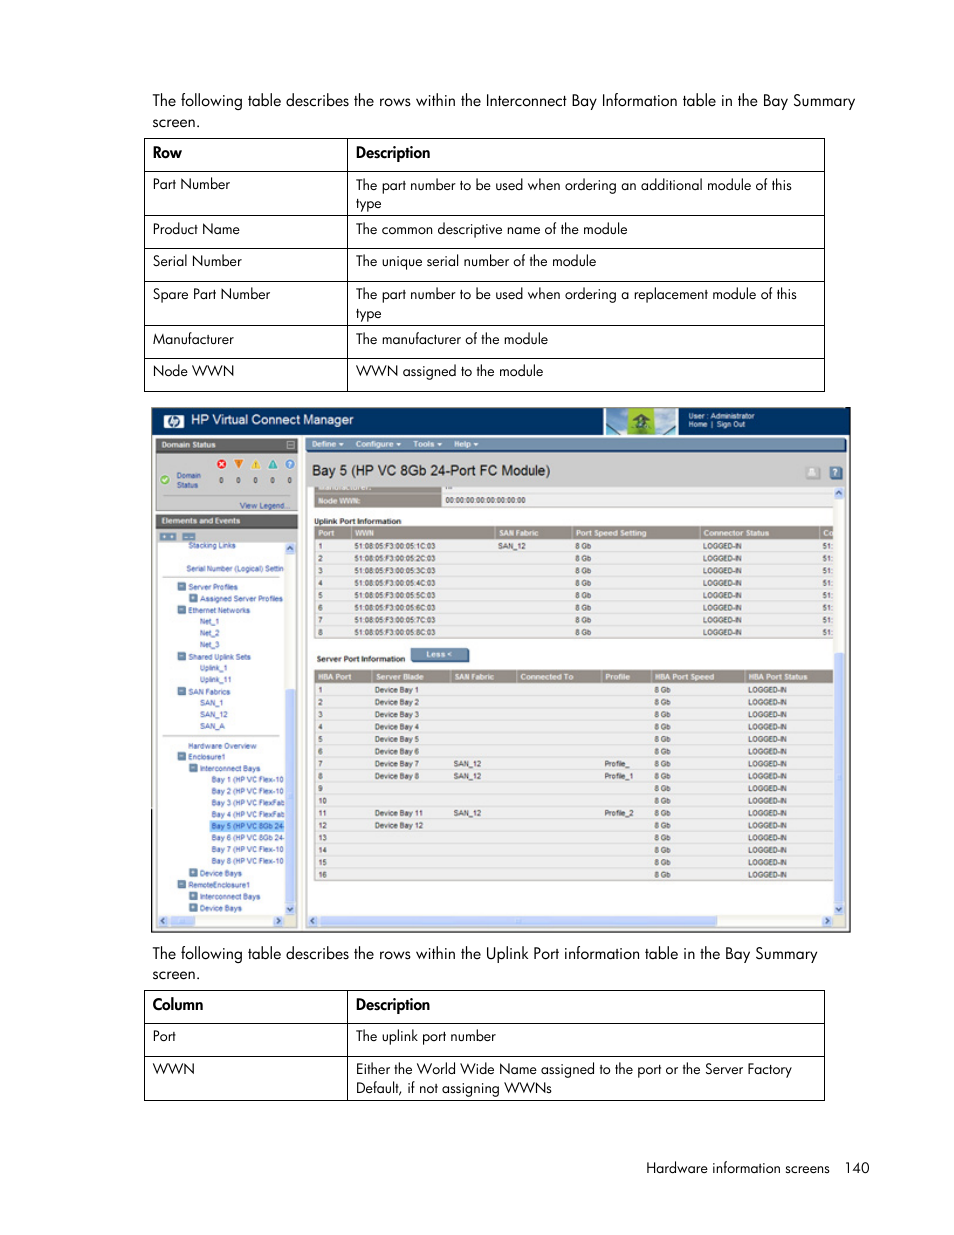Click tree panel scroll-right arrow

(278, 921)
